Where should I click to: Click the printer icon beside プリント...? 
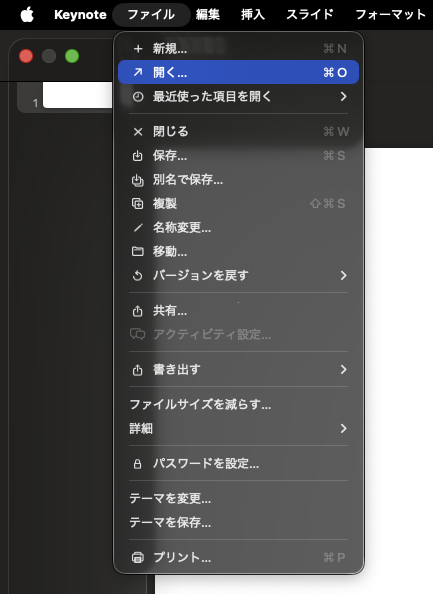138,557
